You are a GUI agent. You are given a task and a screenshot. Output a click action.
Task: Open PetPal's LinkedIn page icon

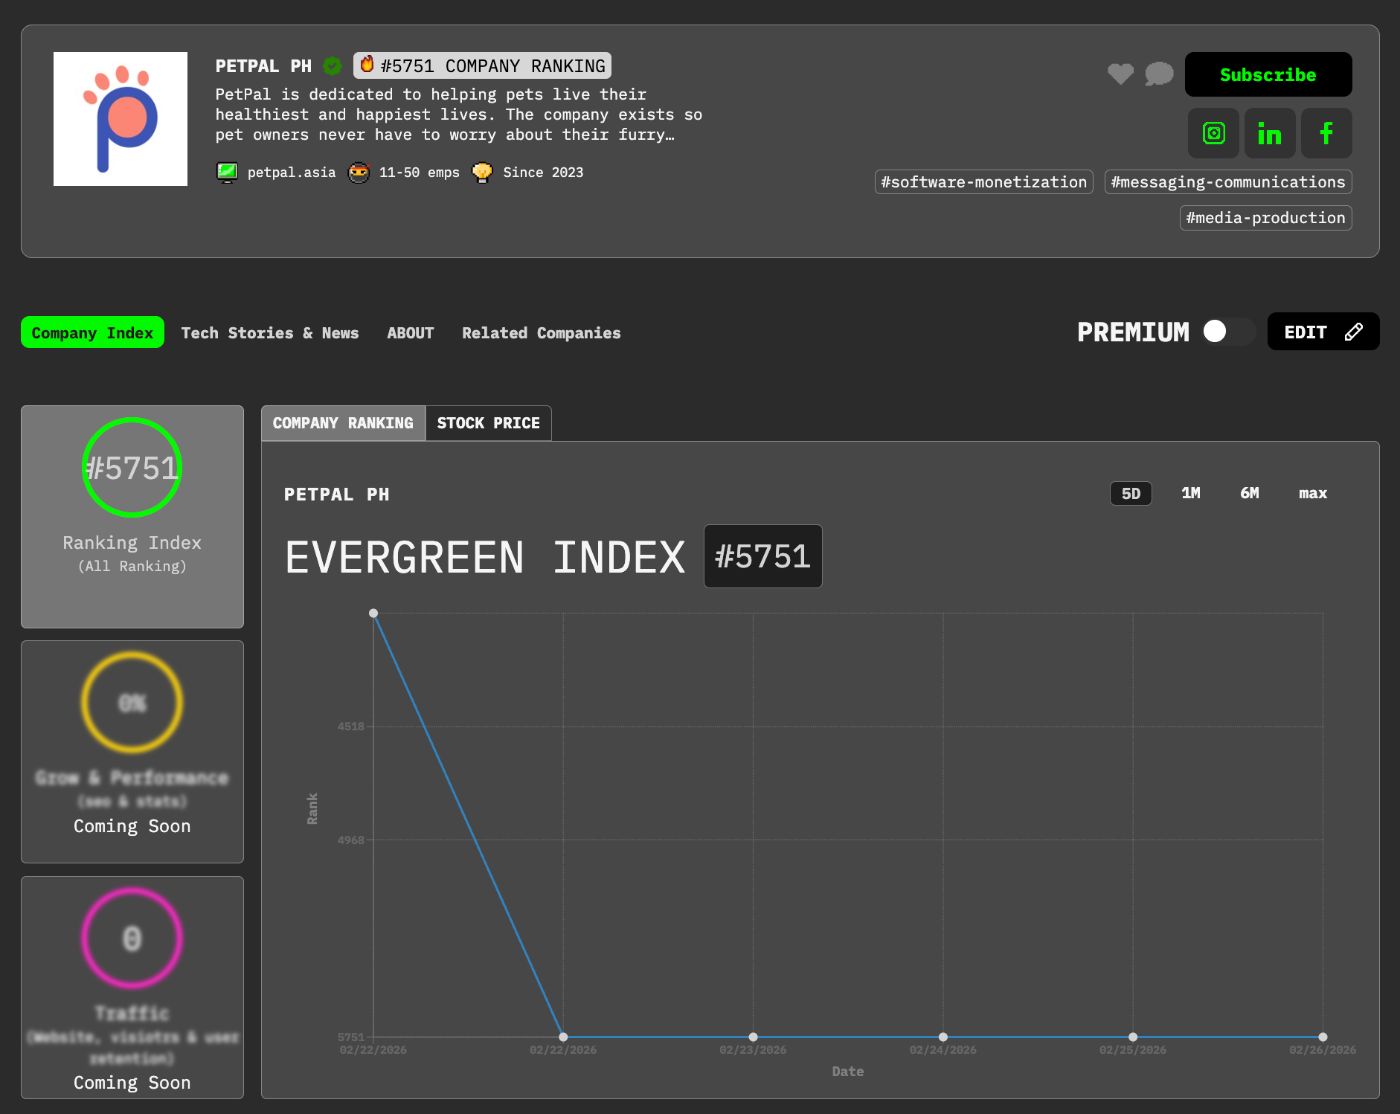coord(1269,133)
